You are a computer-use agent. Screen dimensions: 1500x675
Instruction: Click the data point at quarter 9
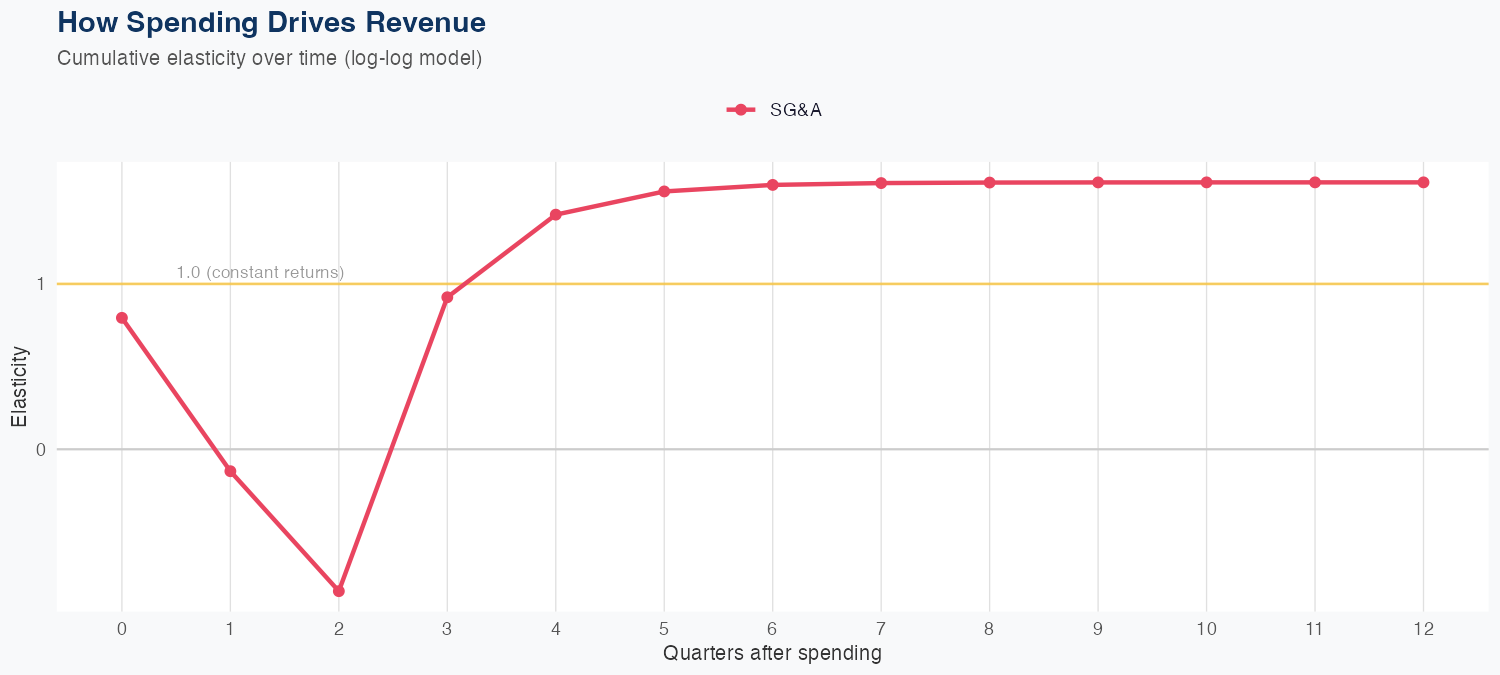1098,182
